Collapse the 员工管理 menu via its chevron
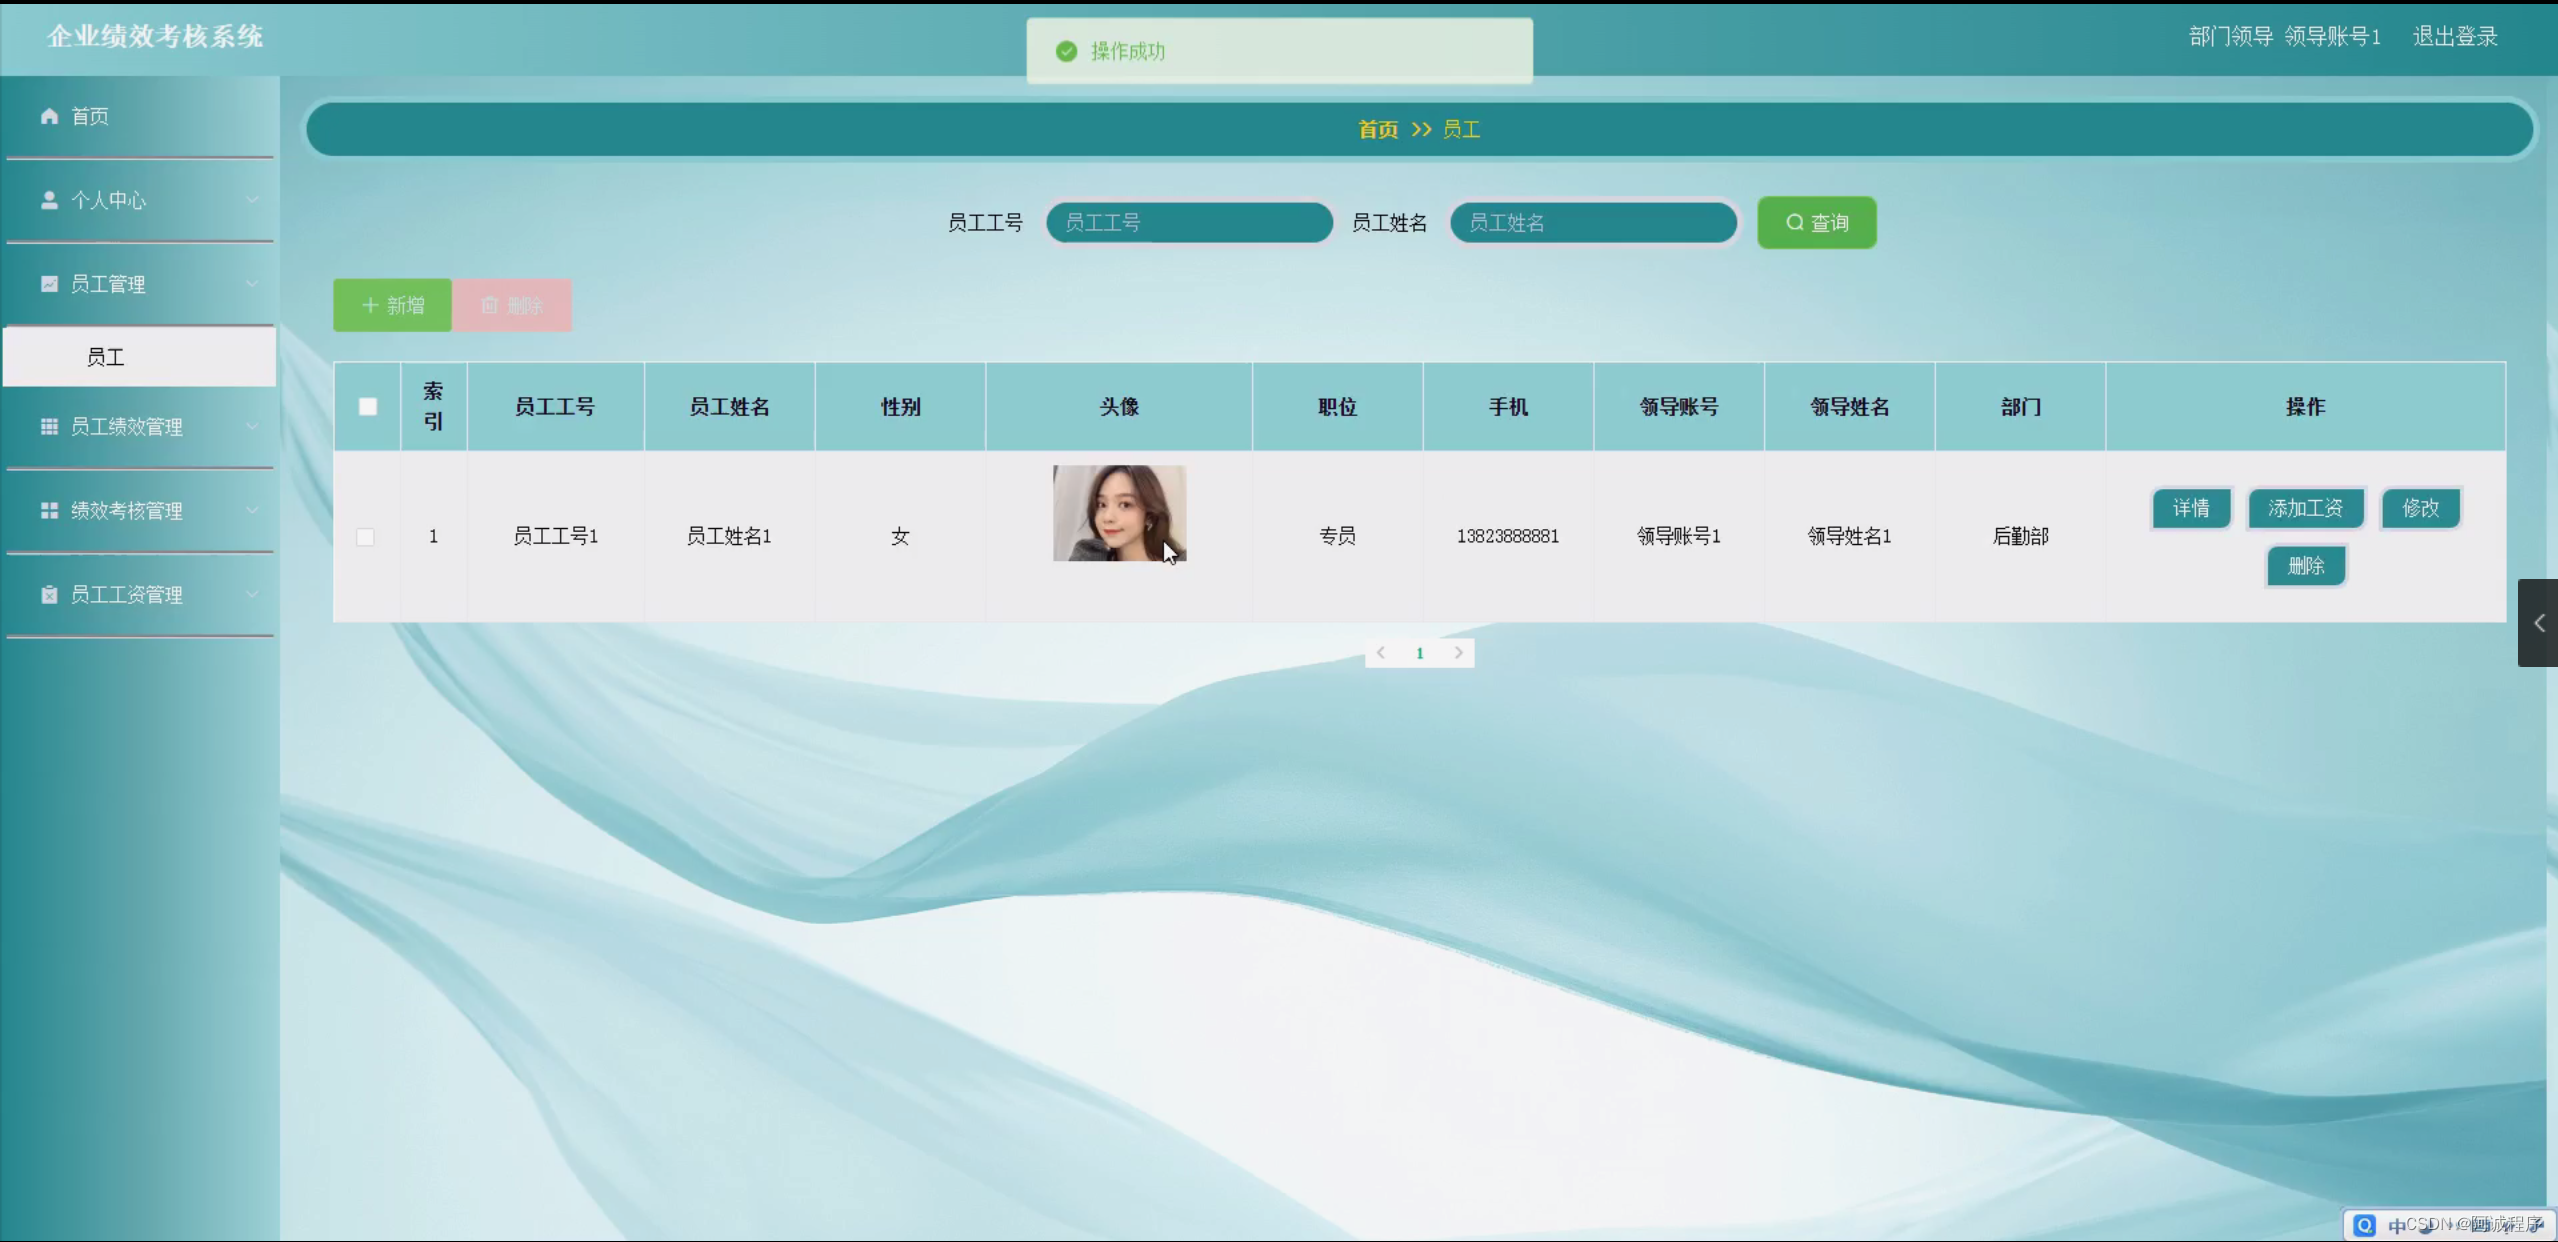This screenshot has width=2558, height=1242. point(253,284)
